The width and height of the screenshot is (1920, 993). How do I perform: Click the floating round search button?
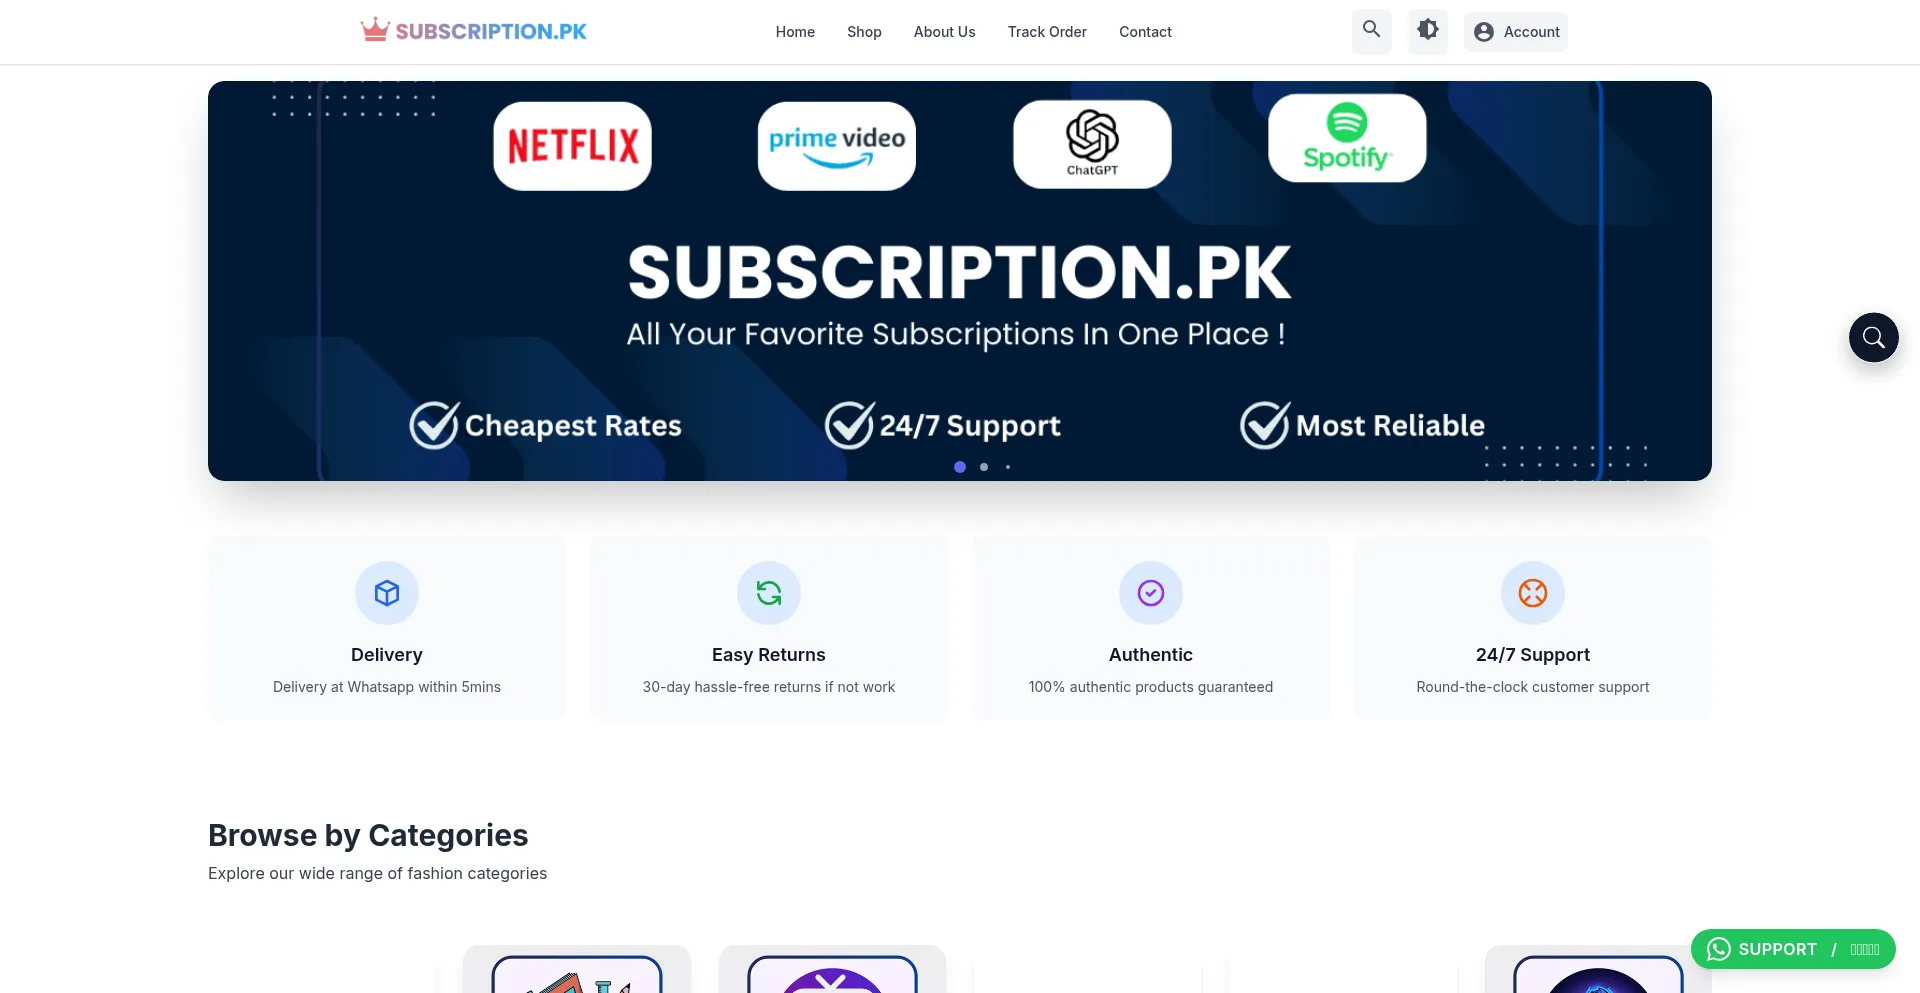click(x=1873, y=338)
